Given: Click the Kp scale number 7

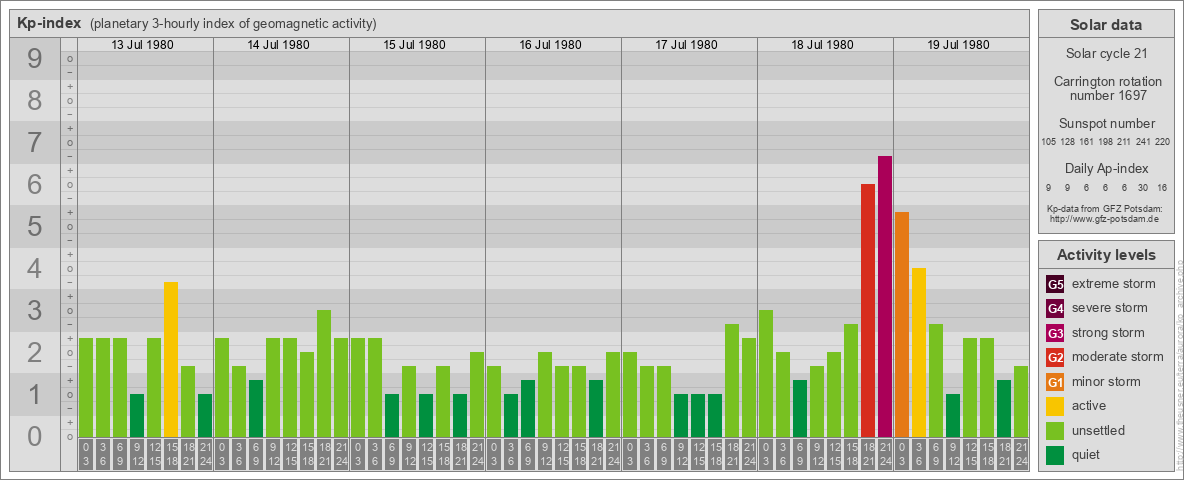Looking at the screenshot, I should pyautogui.click(x=34, y=142).
